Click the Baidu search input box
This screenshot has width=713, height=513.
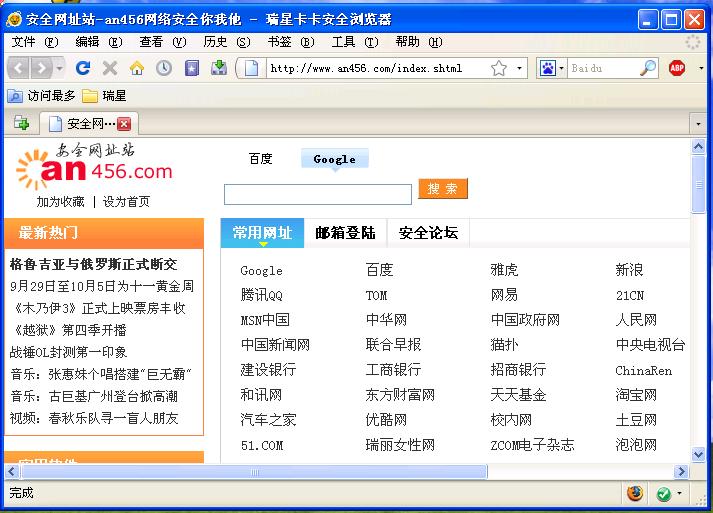tap(603, 68)
